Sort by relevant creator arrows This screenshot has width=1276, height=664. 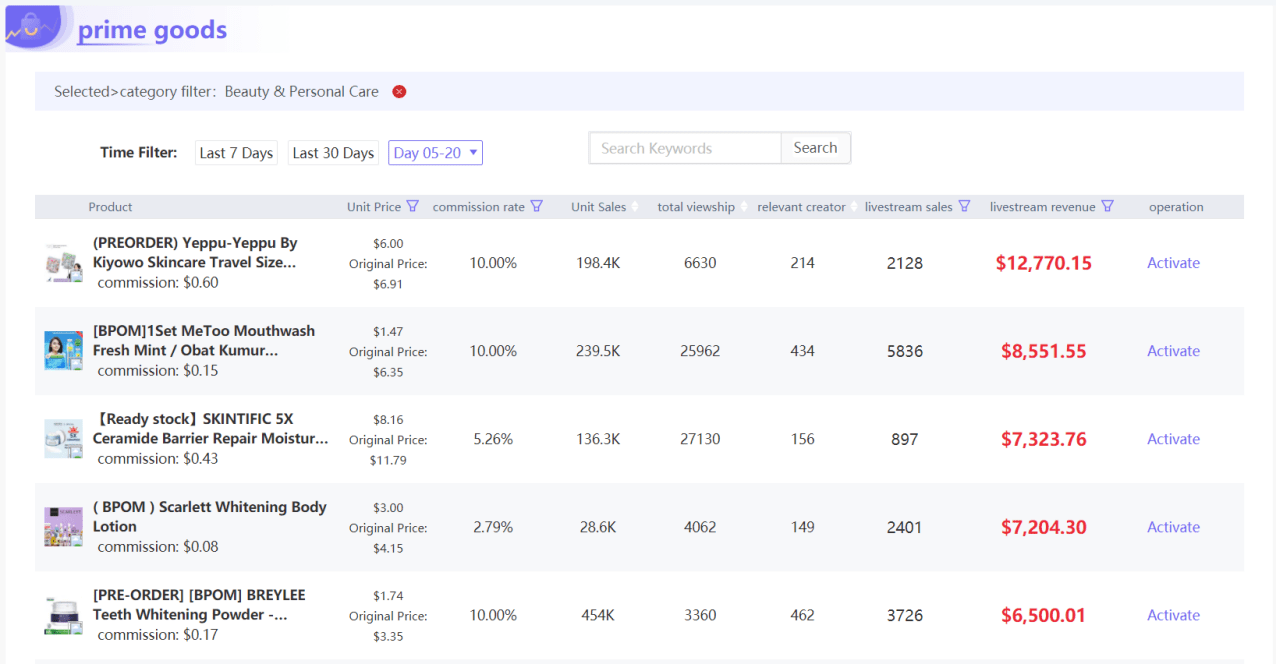point(853,207)
